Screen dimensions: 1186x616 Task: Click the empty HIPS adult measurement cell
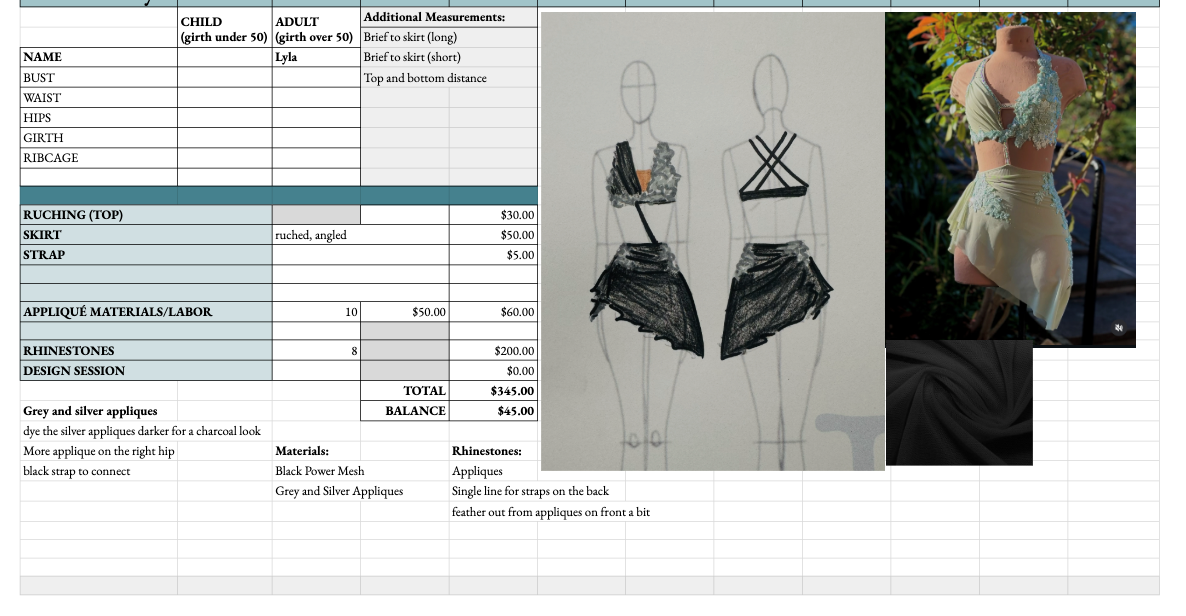[x=316, y=117]
